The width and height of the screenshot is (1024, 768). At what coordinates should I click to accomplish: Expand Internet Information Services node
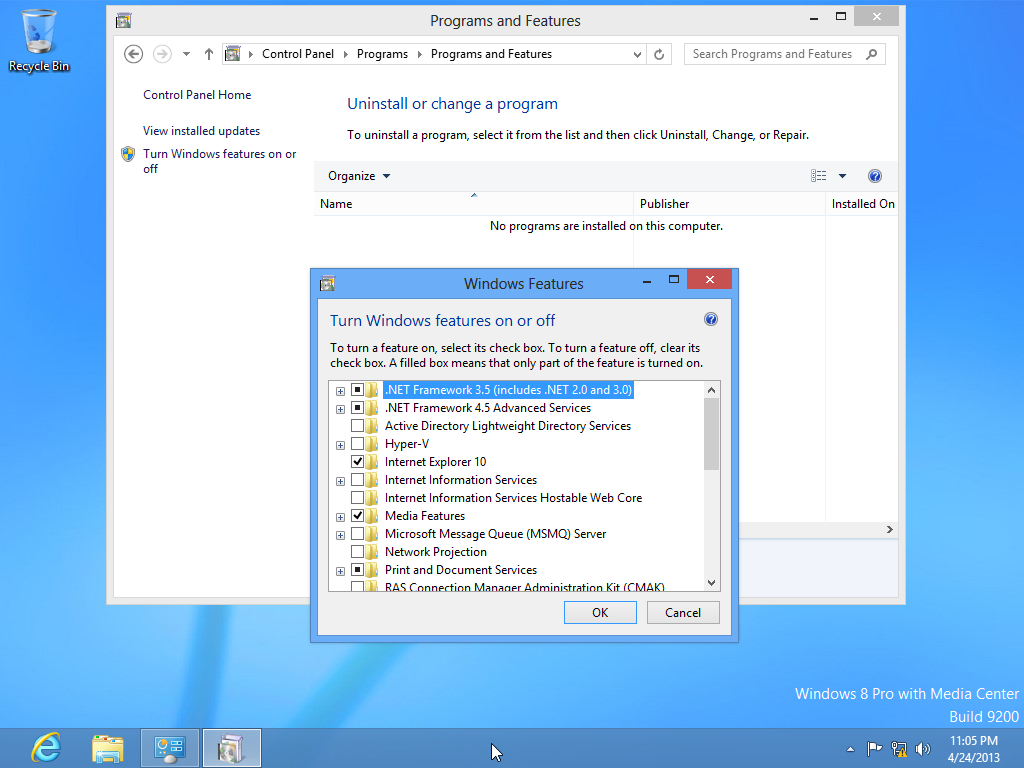340,481
